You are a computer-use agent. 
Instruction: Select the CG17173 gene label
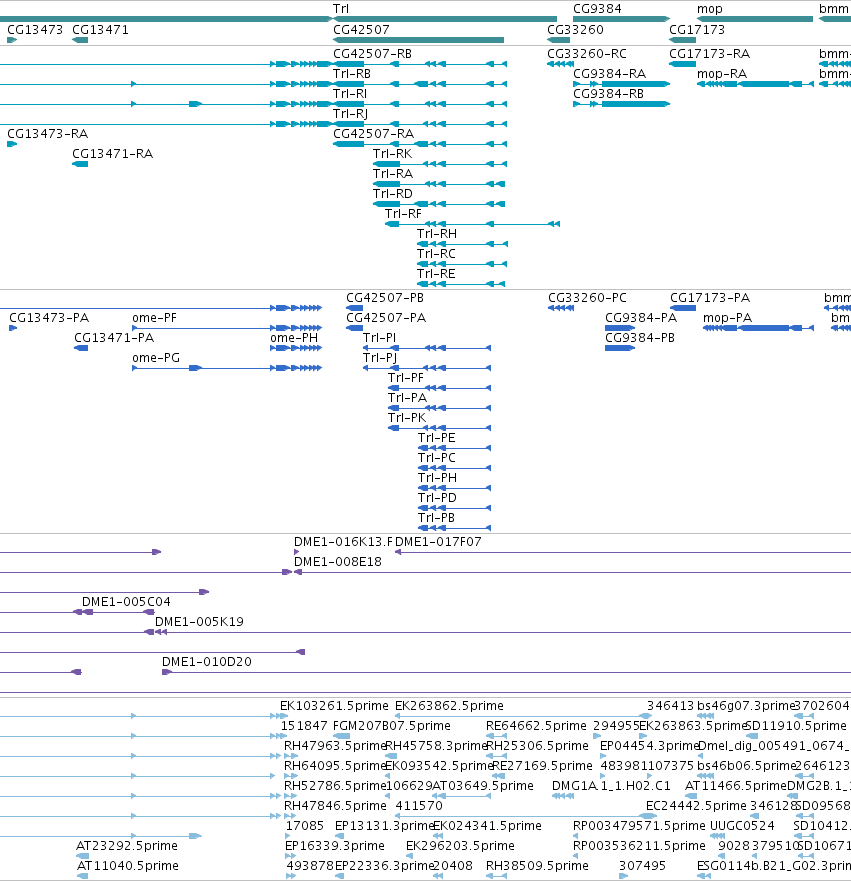click(x=697, y=29)
